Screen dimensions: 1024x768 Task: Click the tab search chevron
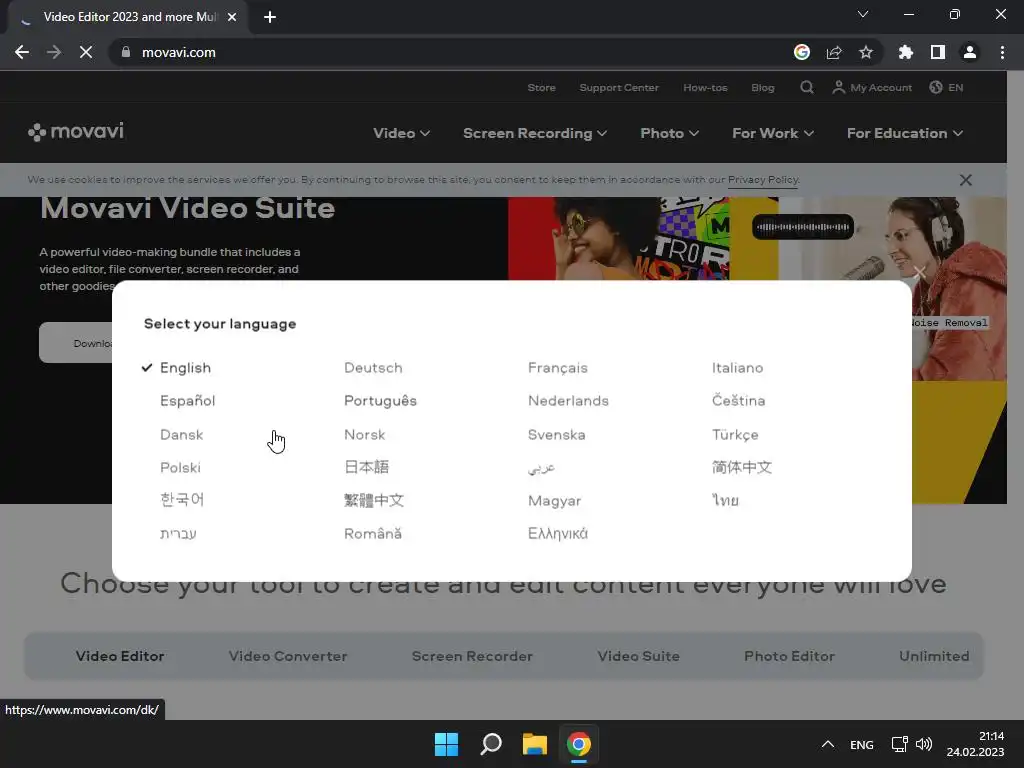tap(863, 14)
